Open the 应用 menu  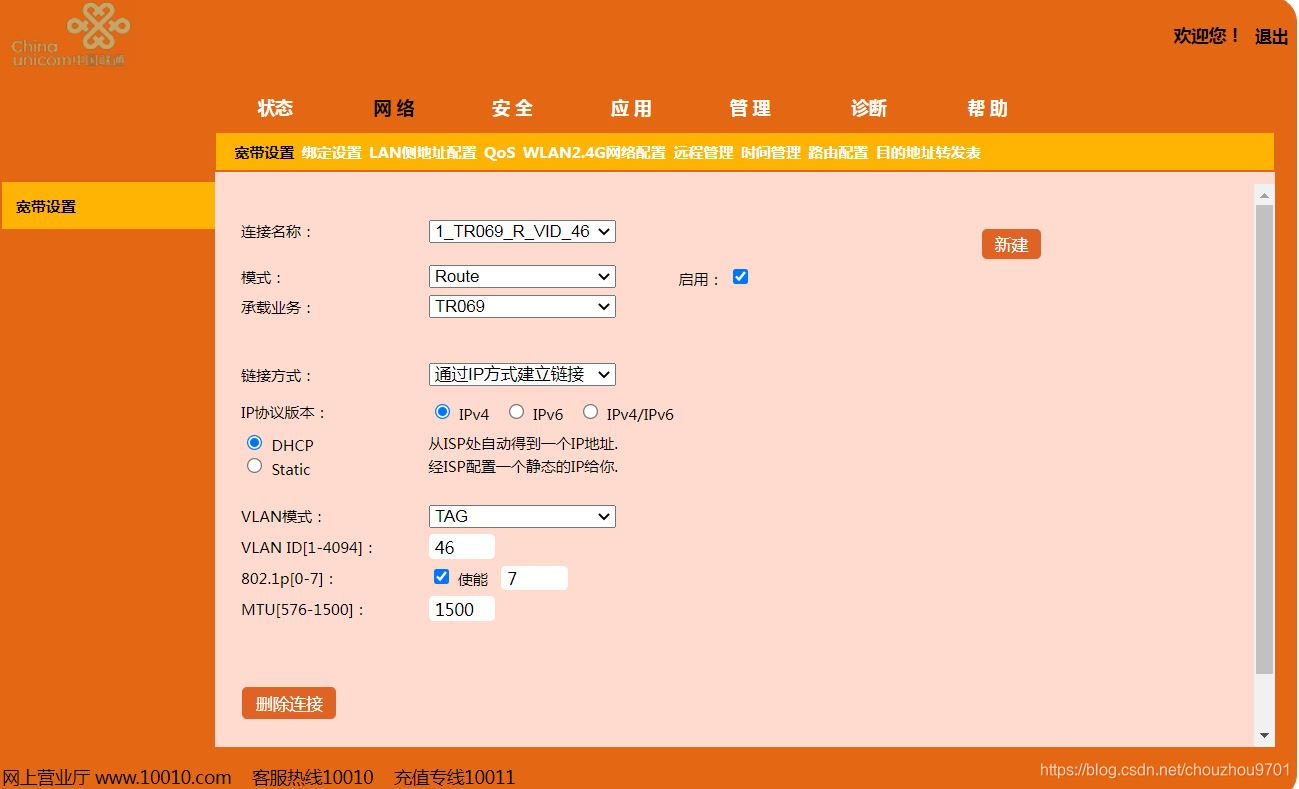[x=631, y=108]
